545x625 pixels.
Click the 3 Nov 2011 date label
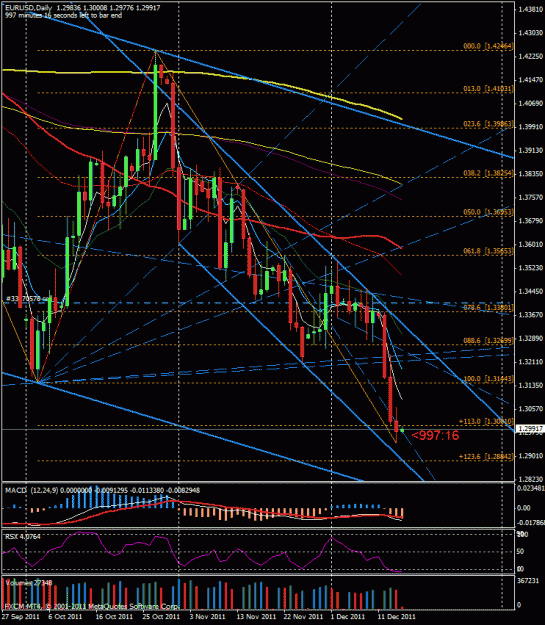coord(207,616)
